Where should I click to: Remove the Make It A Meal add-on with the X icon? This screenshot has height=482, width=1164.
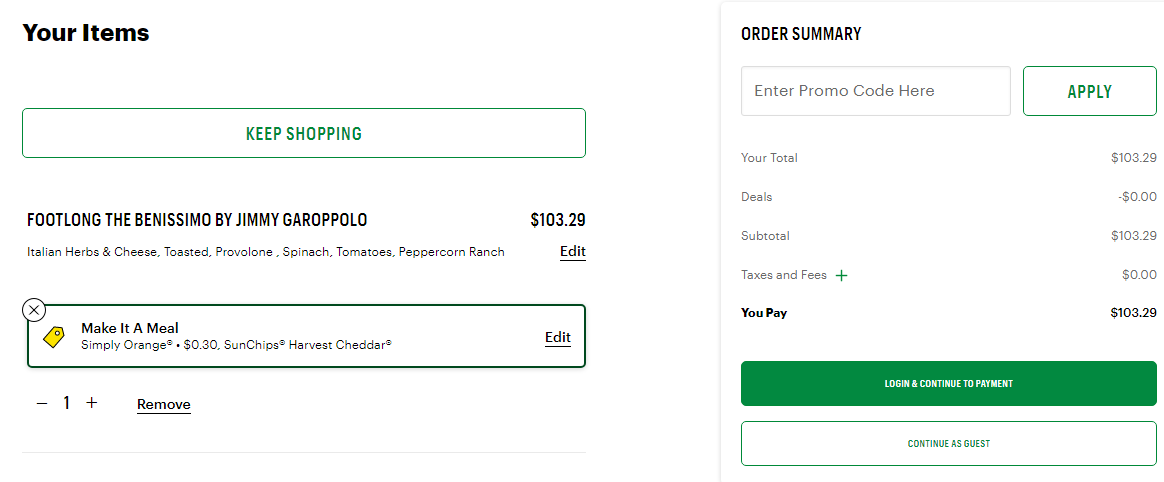tap(34, 310)
